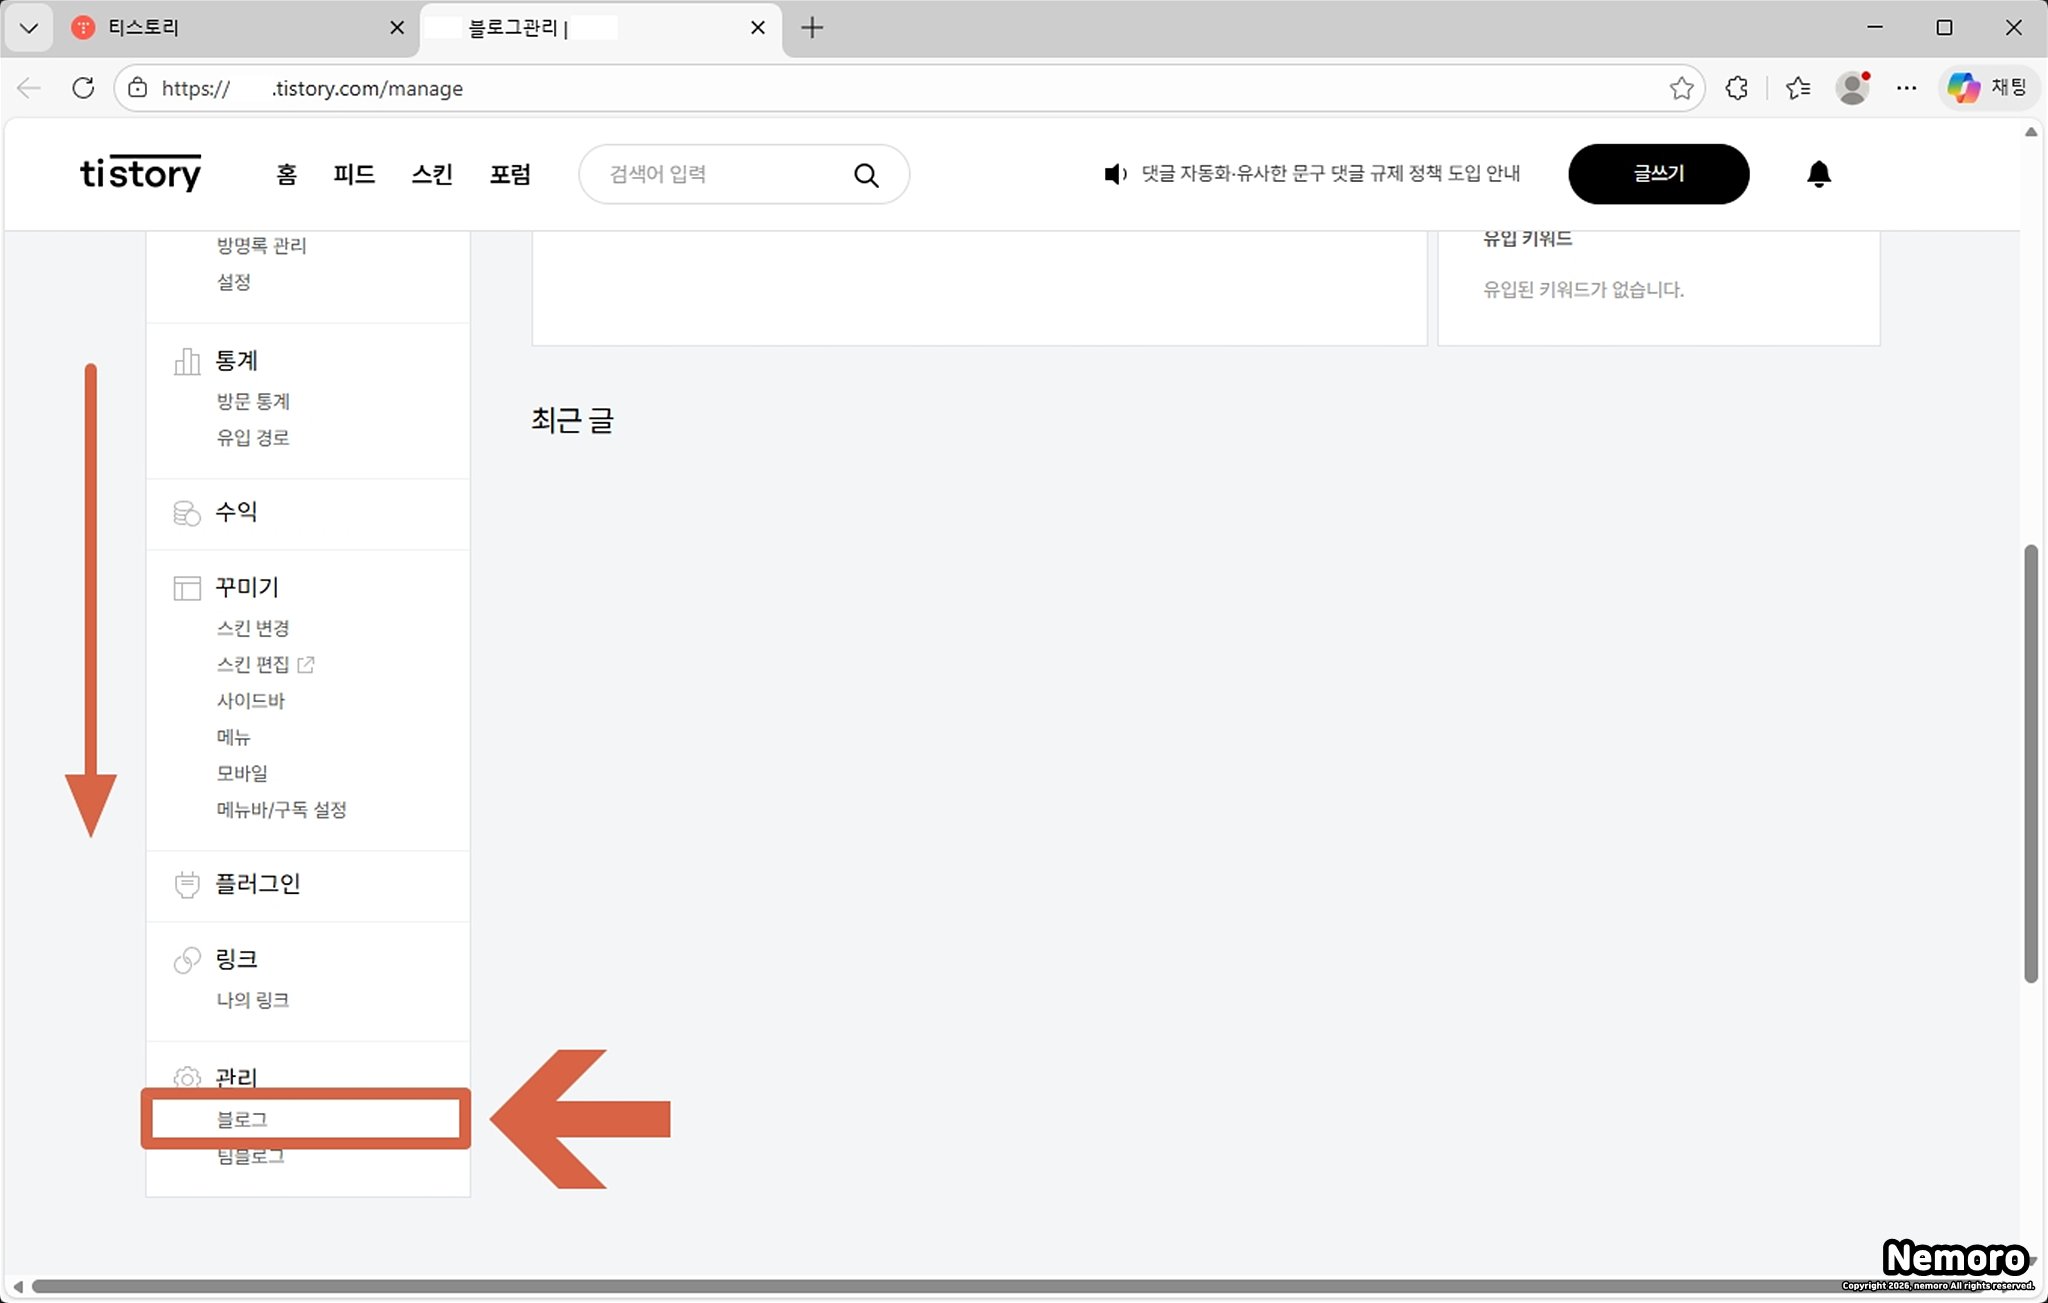Expand the tab list chevron
2048x1303 pixels.
click(28, 28)
